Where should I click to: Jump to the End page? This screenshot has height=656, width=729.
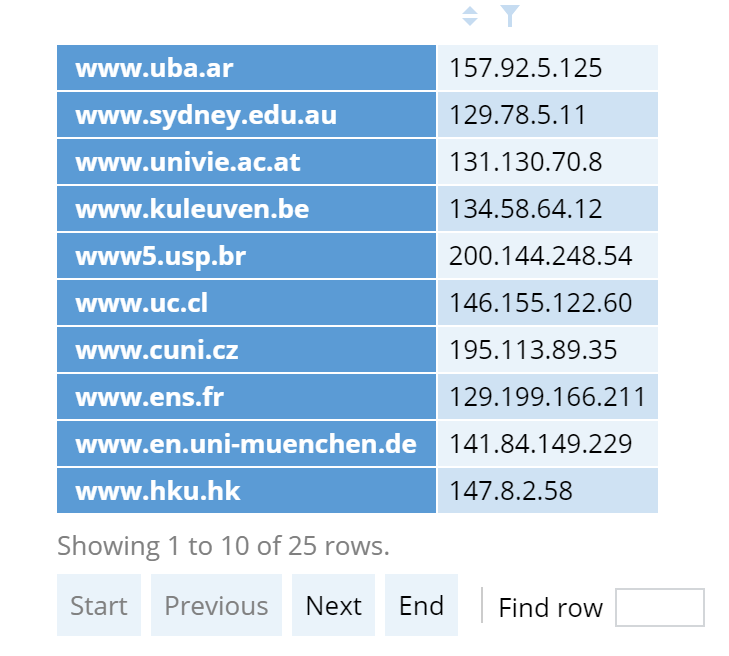pos(421,605)
